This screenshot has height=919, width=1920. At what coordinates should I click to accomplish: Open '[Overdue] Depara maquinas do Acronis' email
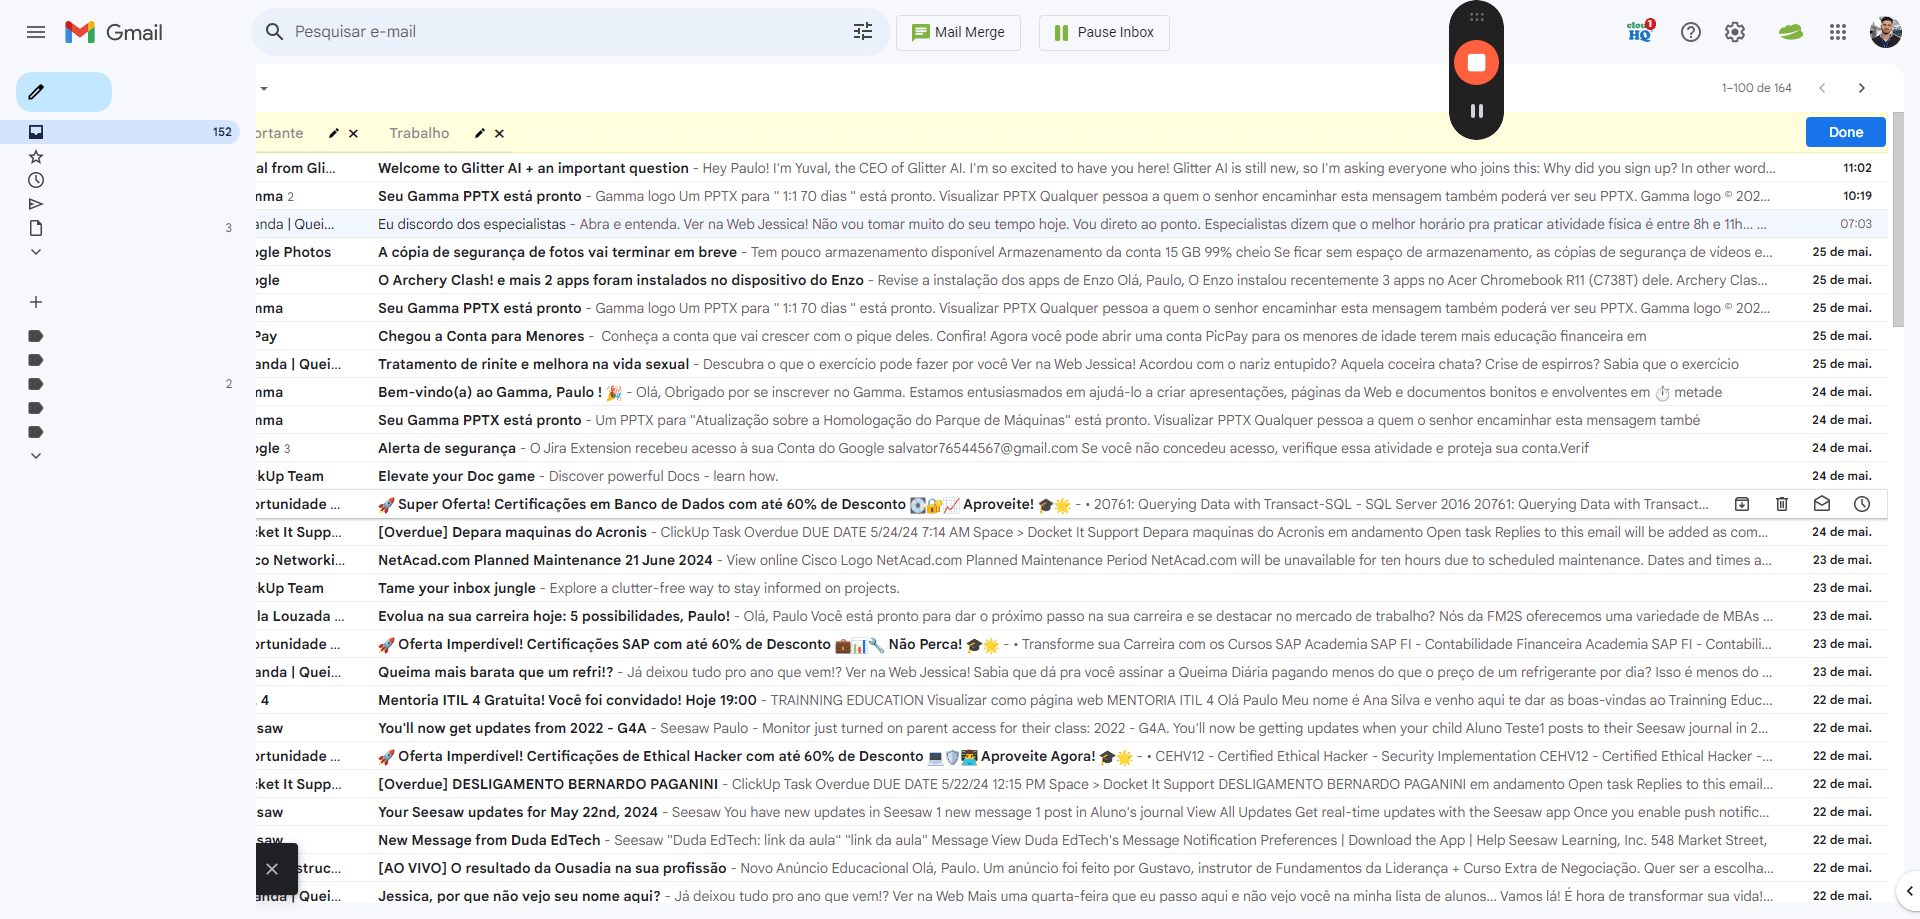[x=1072, y=532]
